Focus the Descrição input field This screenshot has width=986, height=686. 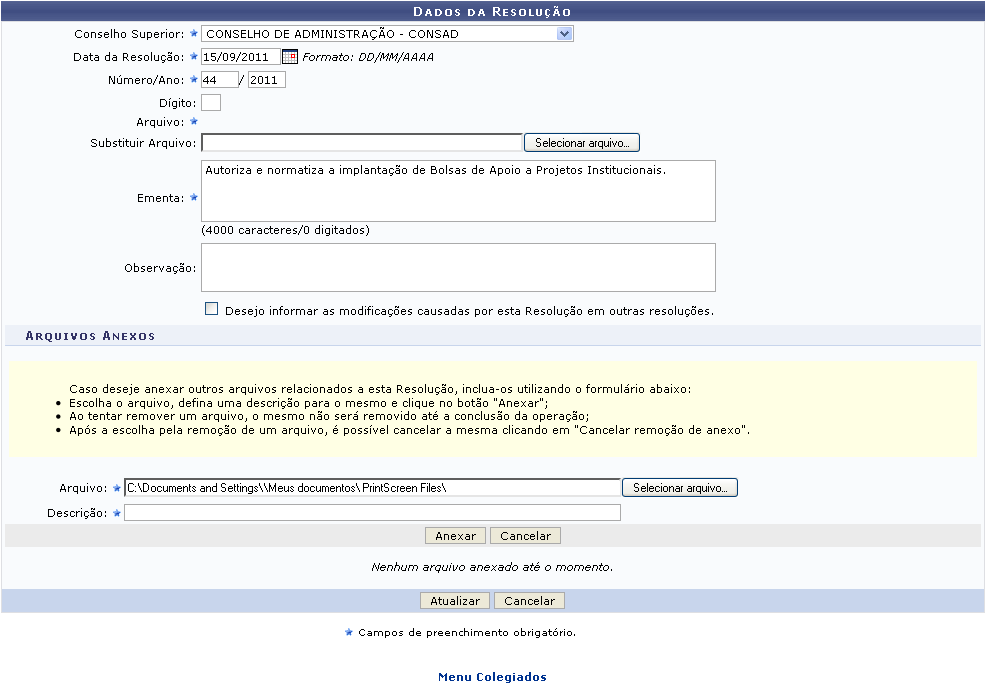(x=372, y=513)
